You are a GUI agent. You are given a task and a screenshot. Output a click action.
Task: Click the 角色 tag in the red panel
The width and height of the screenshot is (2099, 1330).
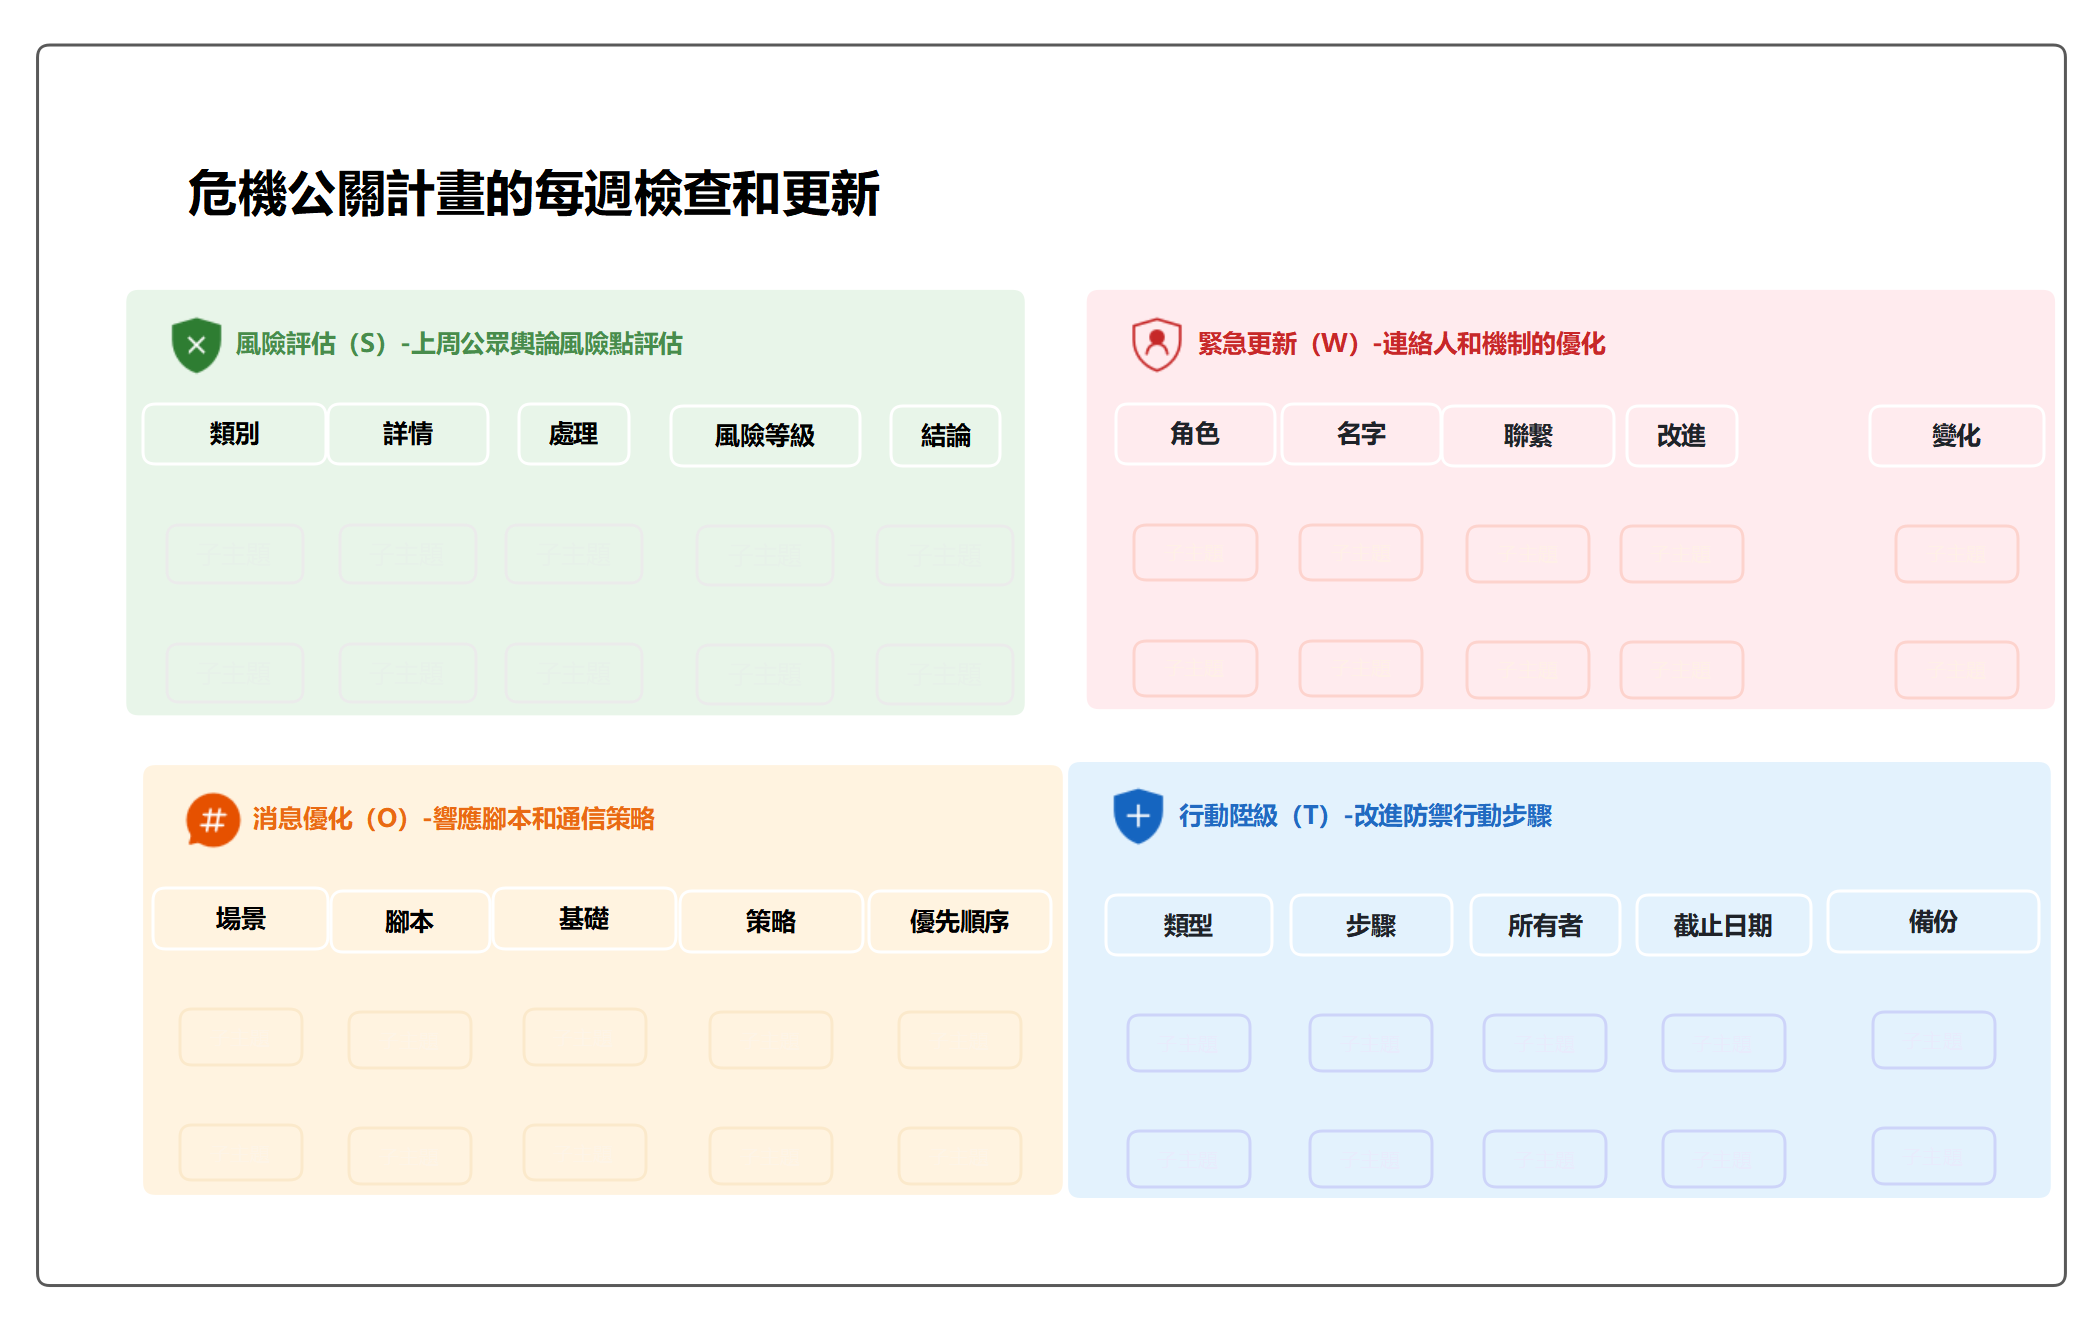click(x=1194, y=435)
